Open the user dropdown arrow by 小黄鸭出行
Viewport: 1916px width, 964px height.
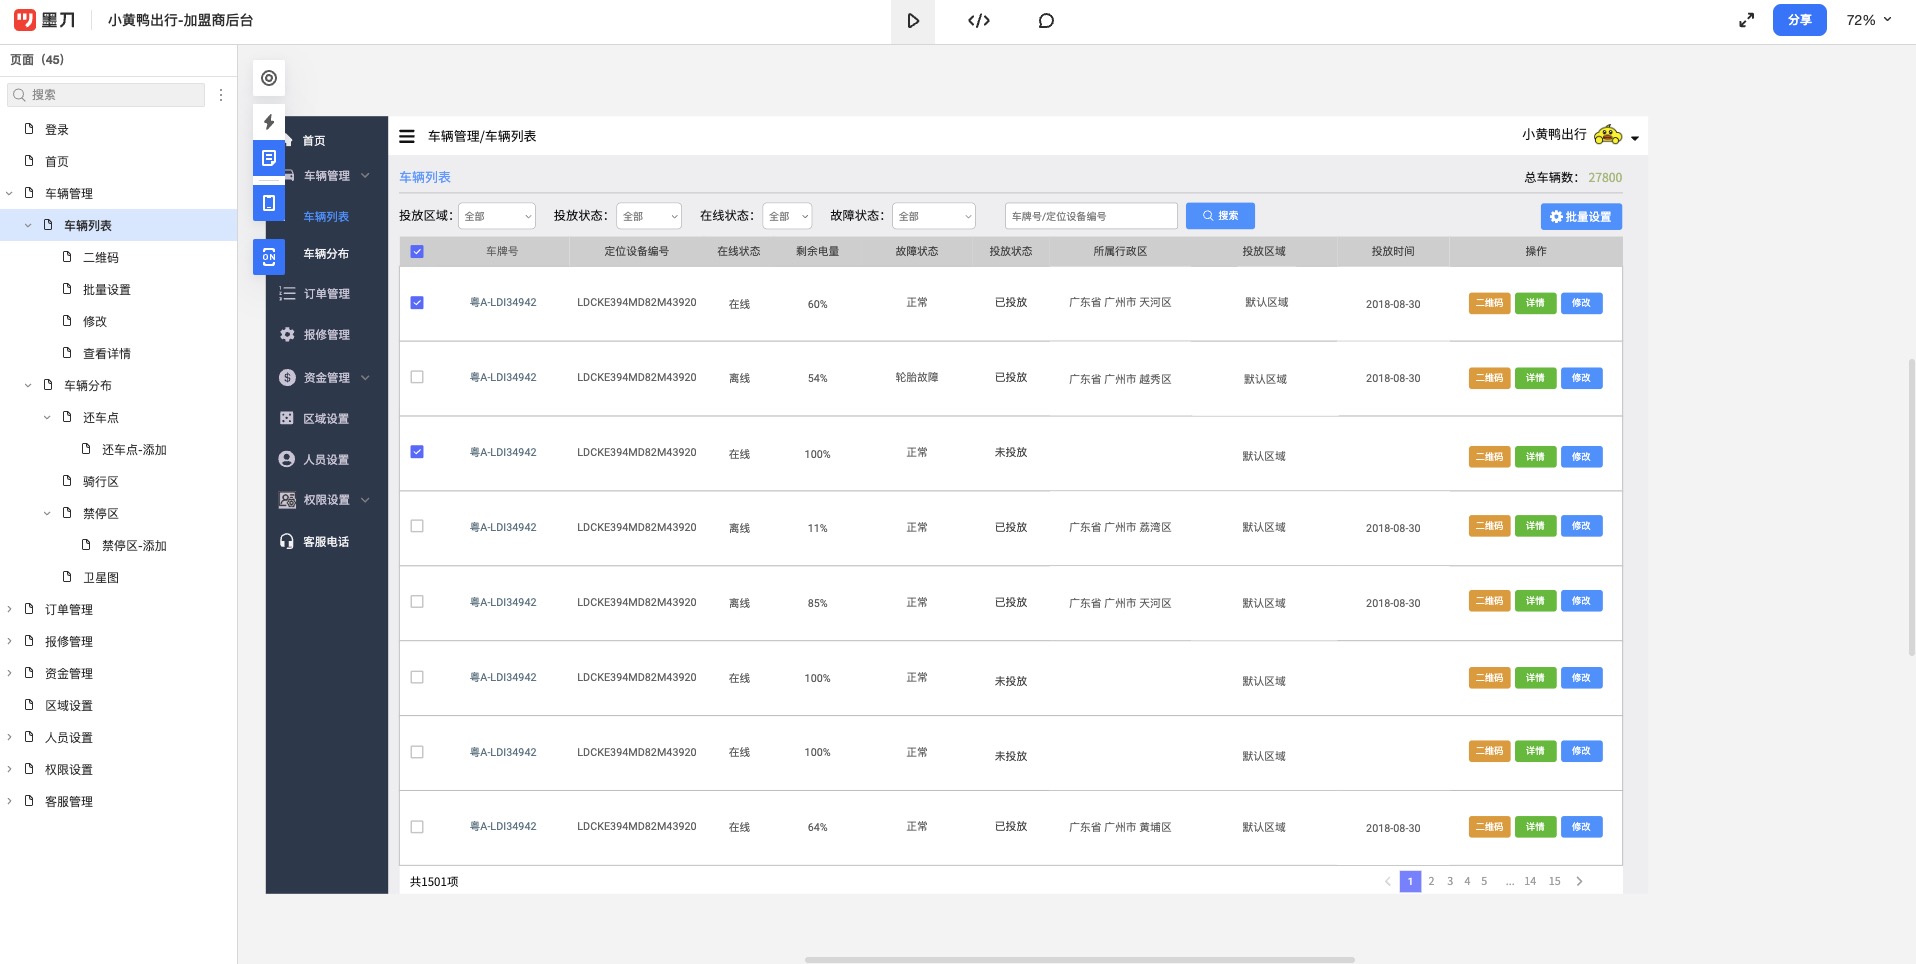(1635, 138)
